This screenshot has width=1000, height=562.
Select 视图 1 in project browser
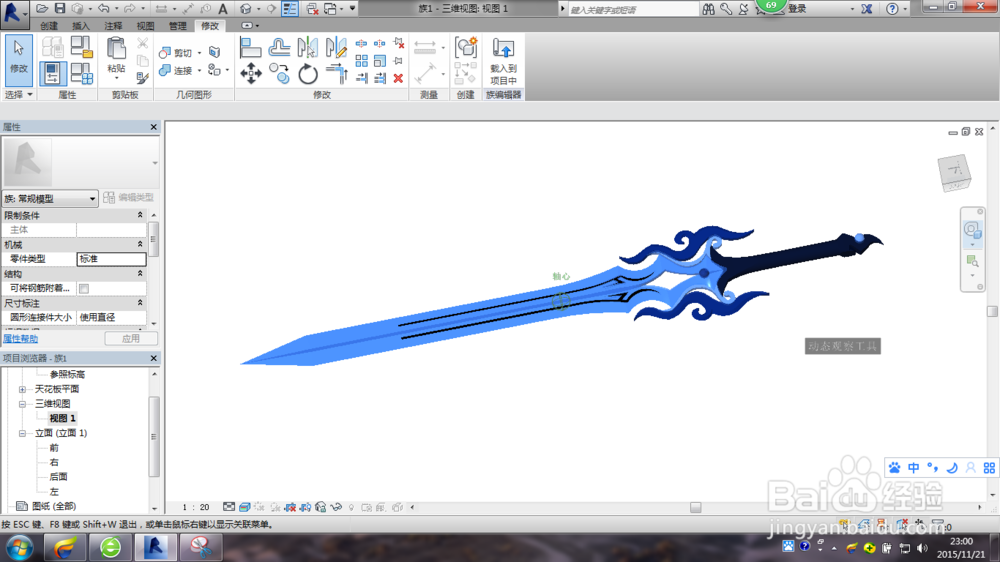pos(62,418)
